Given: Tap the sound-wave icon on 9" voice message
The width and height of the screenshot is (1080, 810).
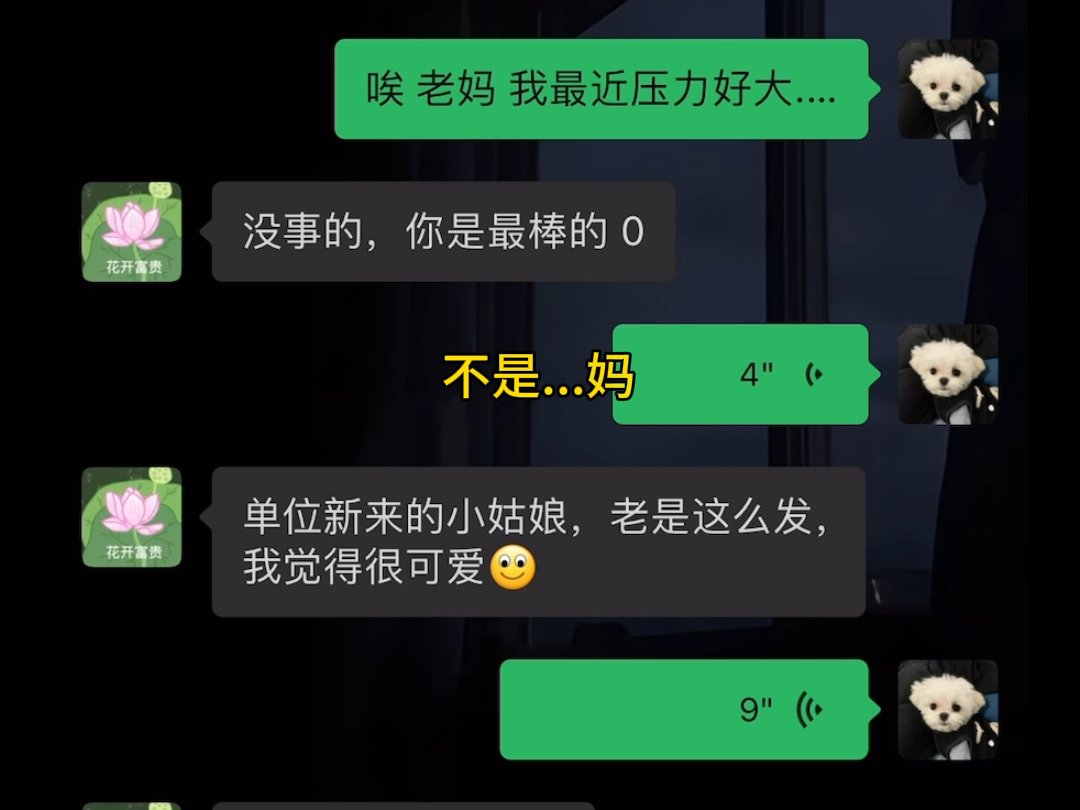Looking at the screenshot, I should pos(809,709).
